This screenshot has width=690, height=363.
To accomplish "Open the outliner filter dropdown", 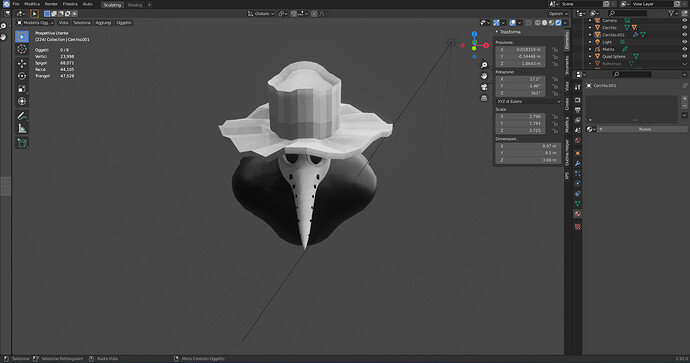I will point(673,14).
